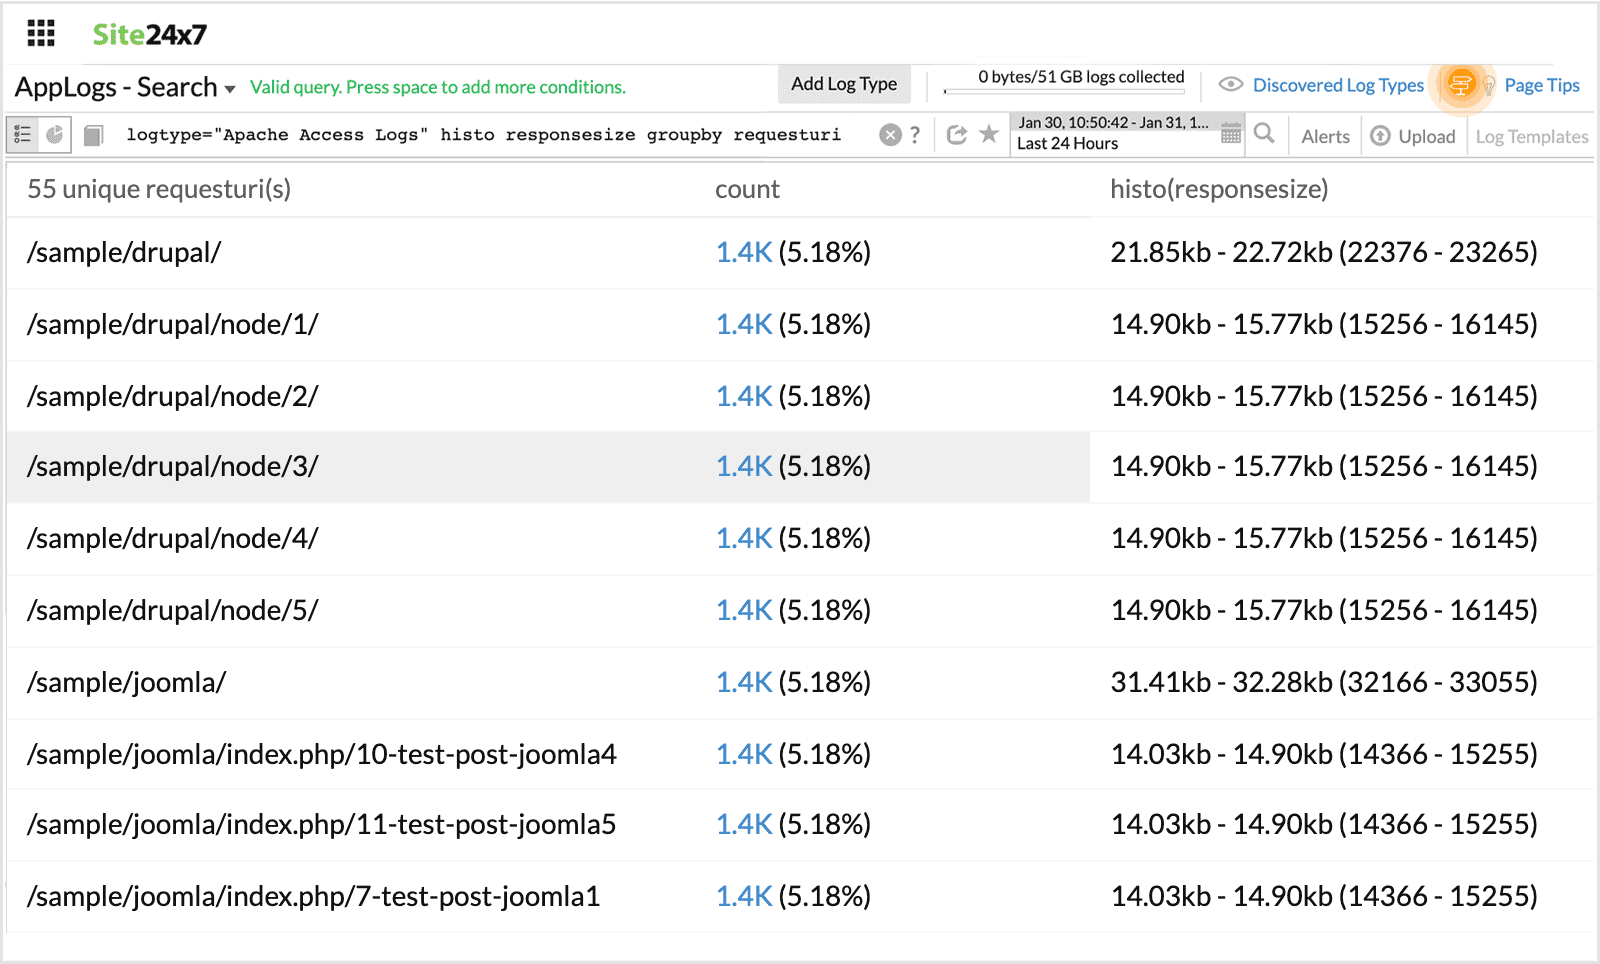Switch to list view toggle
The height and width of the screenshot is (964, 1600).
pos(23,135)
